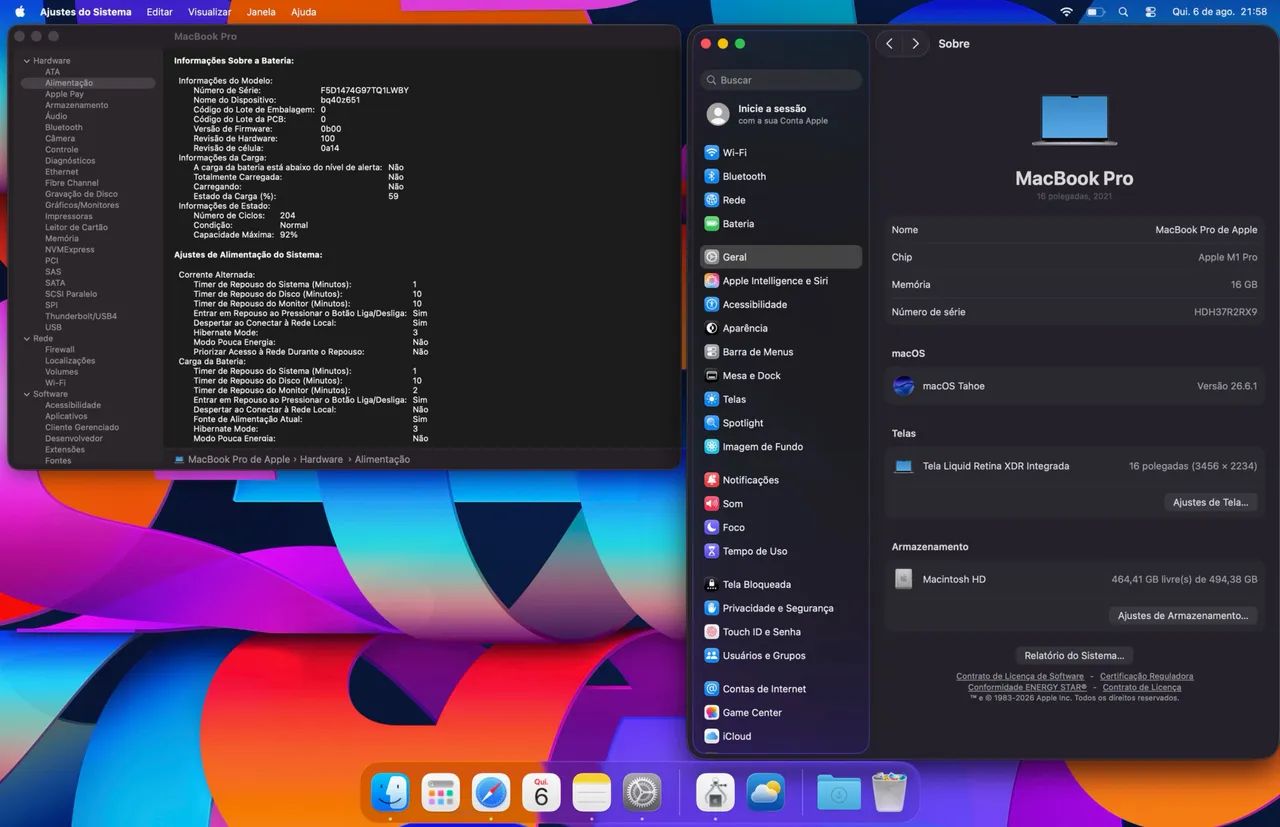The image size is (1280, 827).
Task: Click the Buscar search field
Action: point(781,80)
